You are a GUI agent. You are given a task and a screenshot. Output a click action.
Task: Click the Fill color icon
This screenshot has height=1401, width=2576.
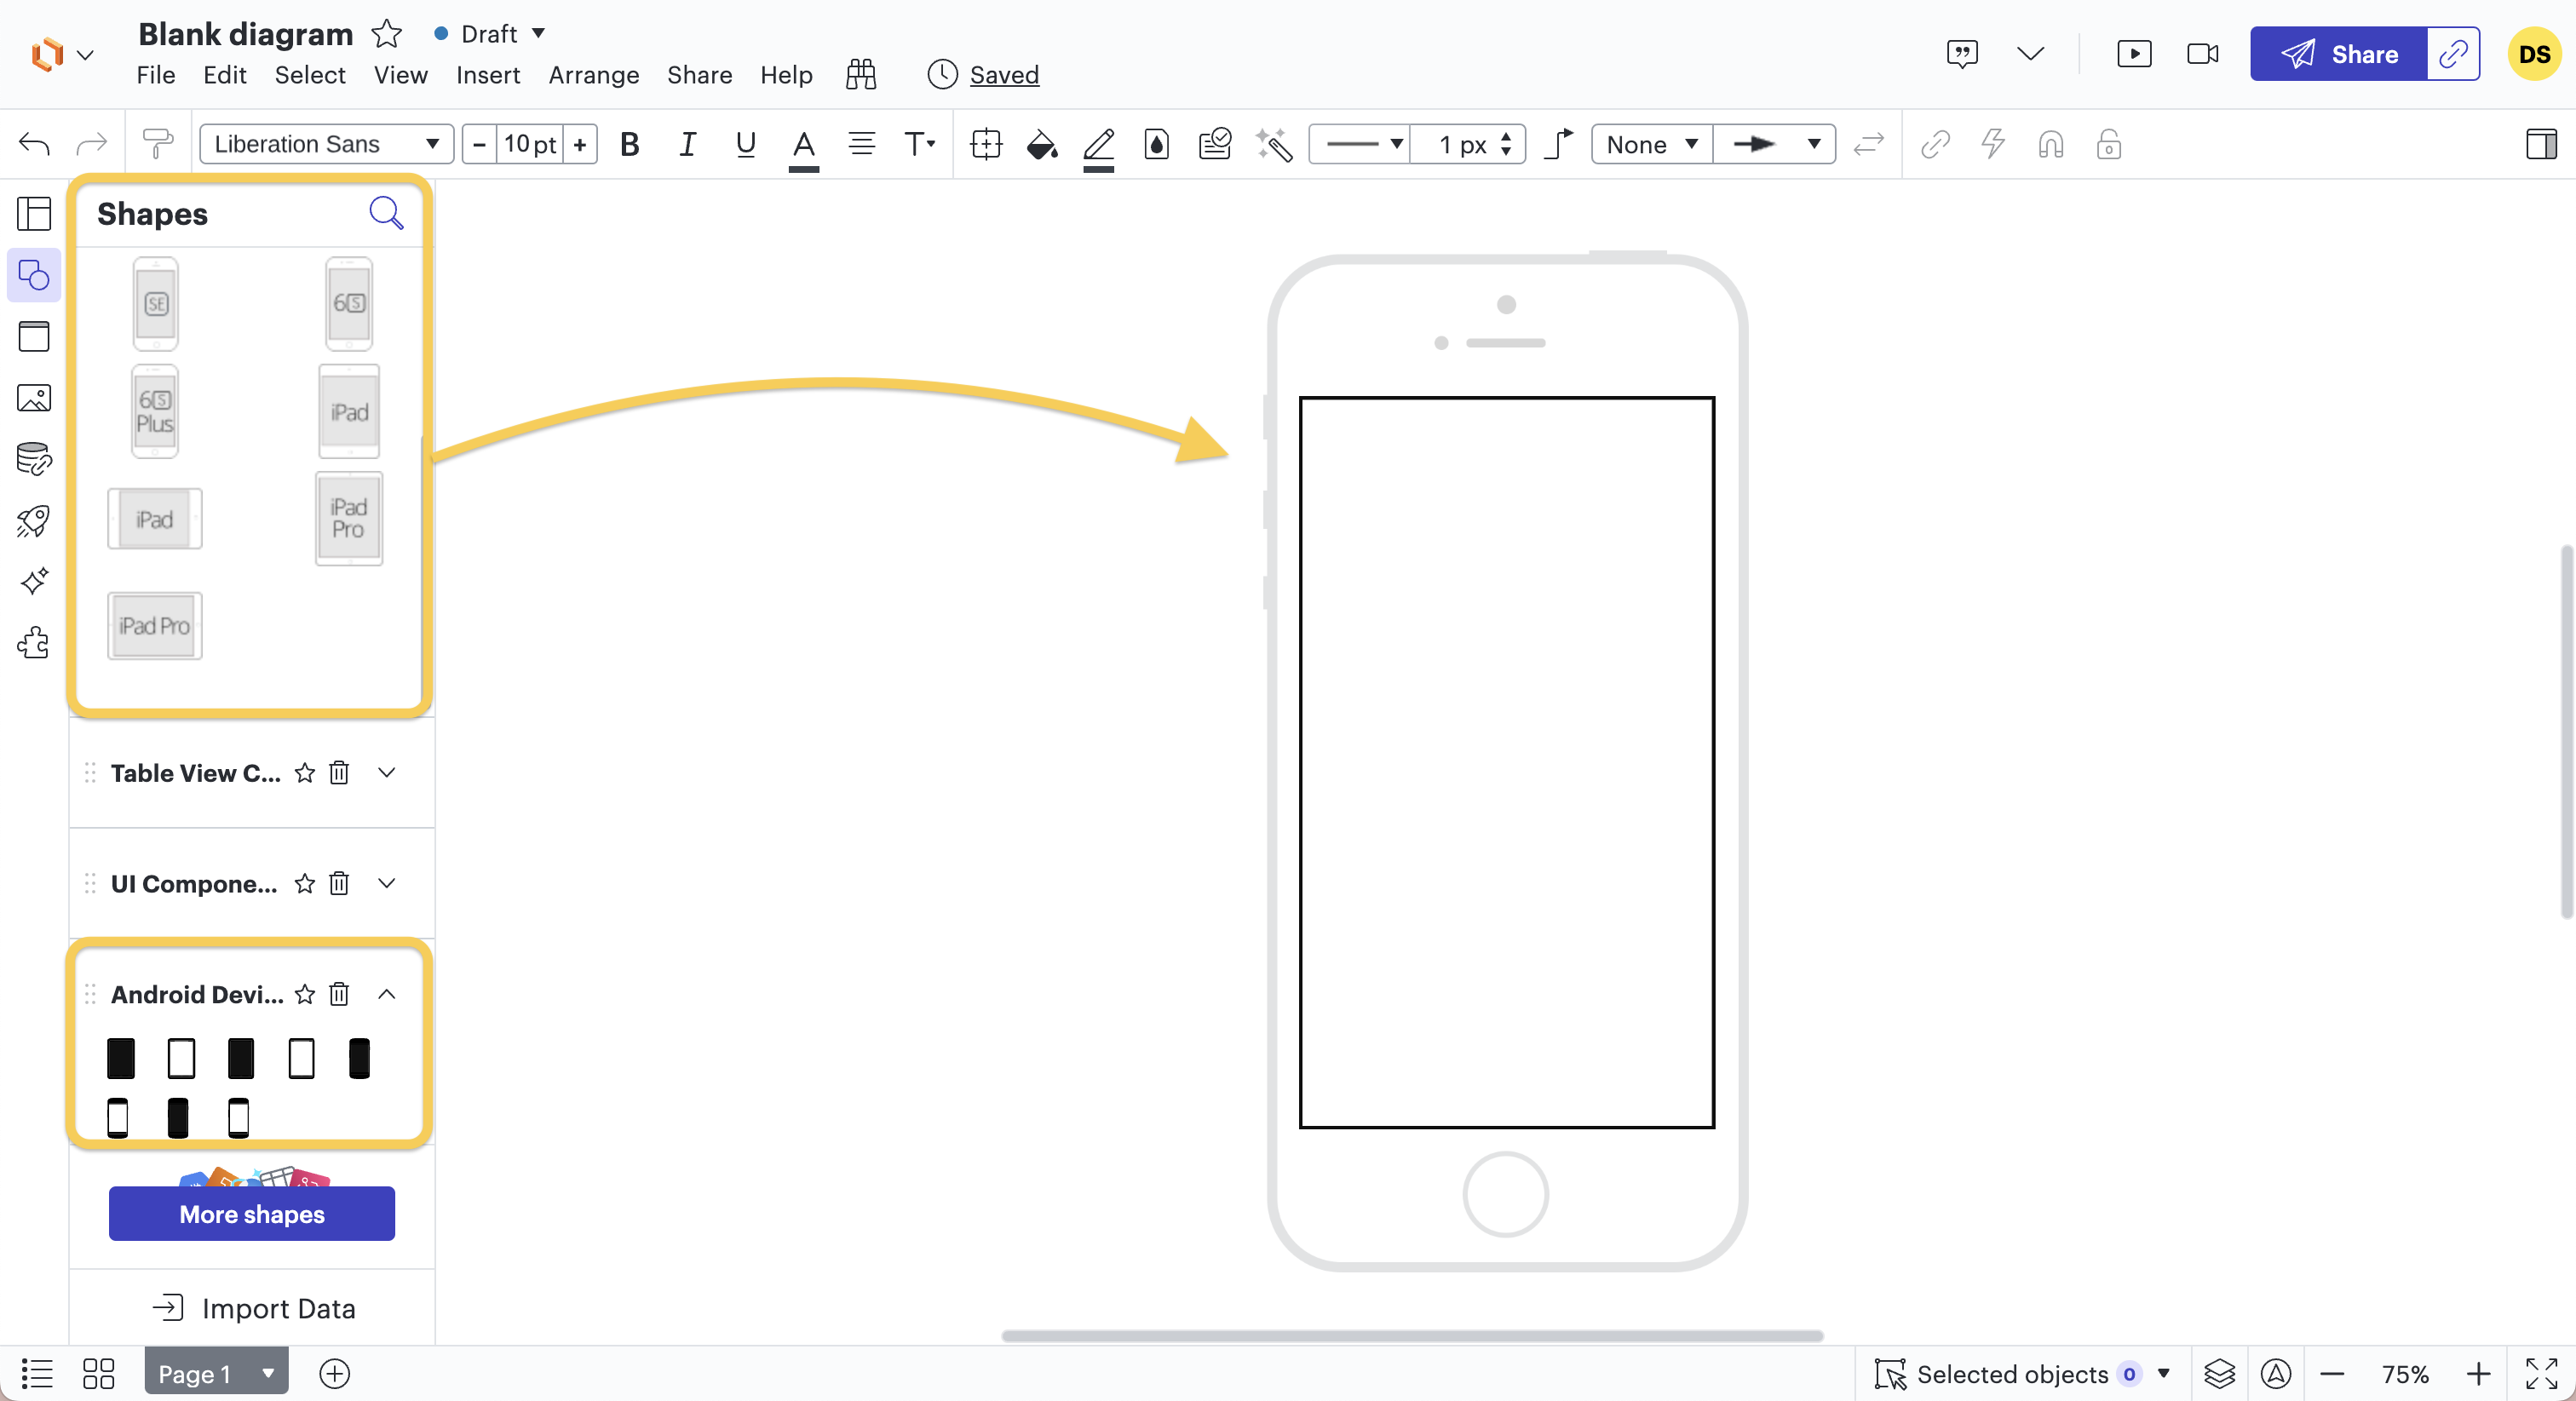[1044, 145]
